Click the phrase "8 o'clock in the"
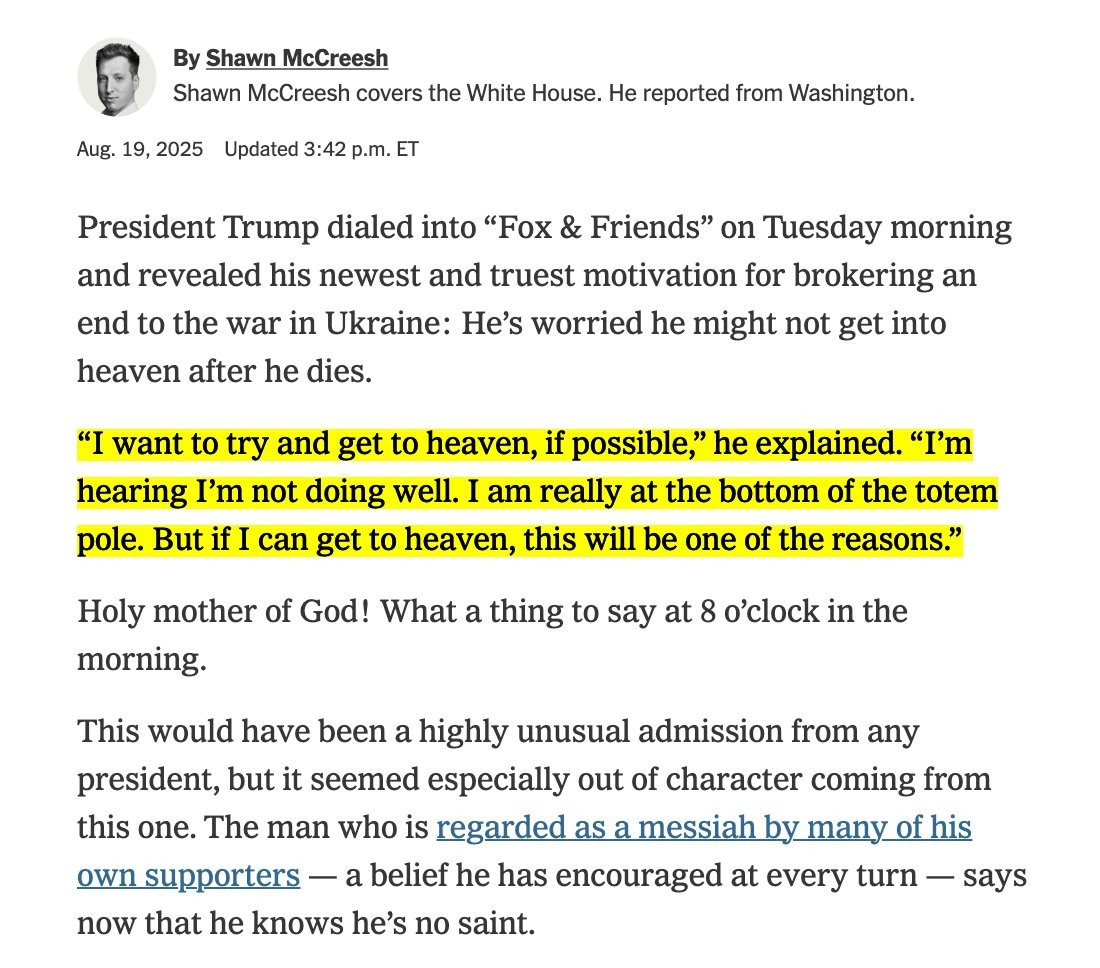The width and height of the screenshot is (1100, 968). click(804, 611)
